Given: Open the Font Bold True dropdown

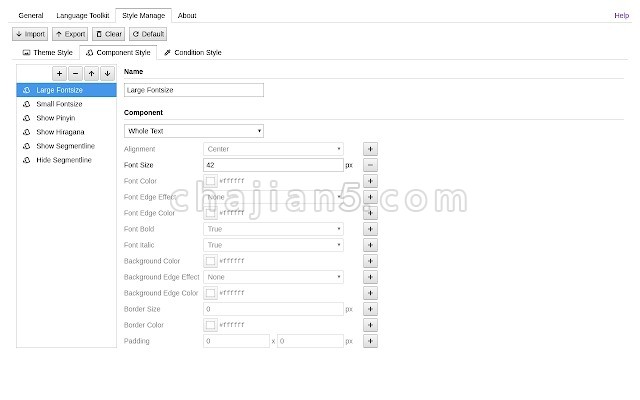Looking at the screenshot, I should (x=273, y=229).
